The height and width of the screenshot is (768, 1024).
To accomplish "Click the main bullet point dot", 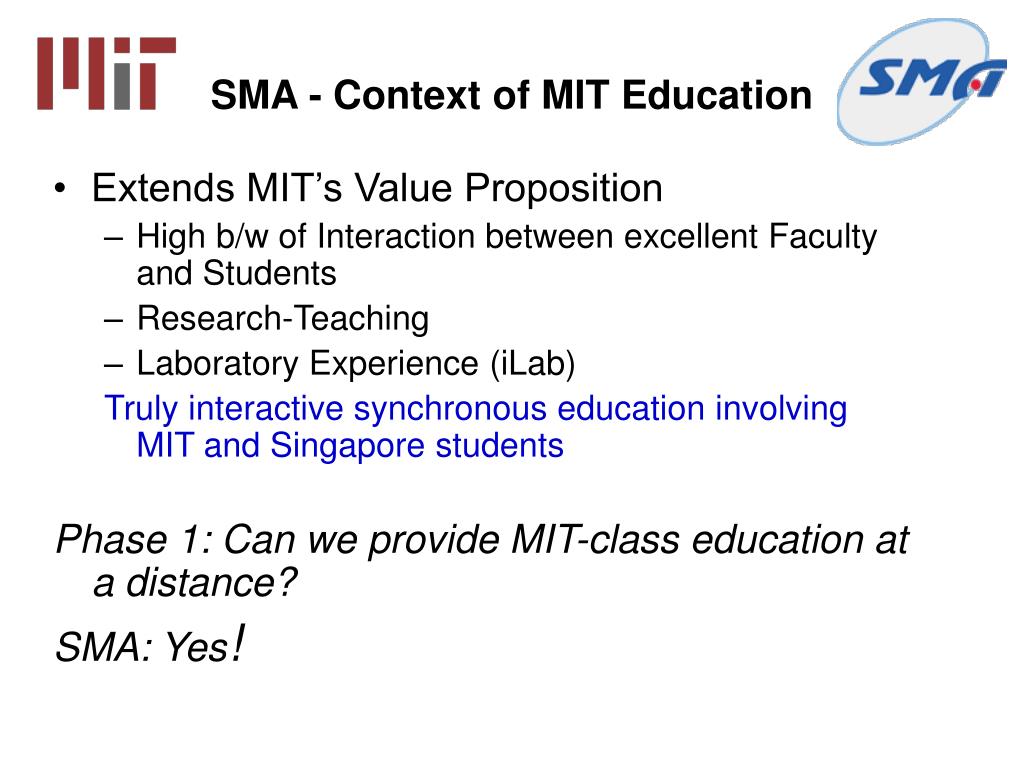I will point(61,189).
